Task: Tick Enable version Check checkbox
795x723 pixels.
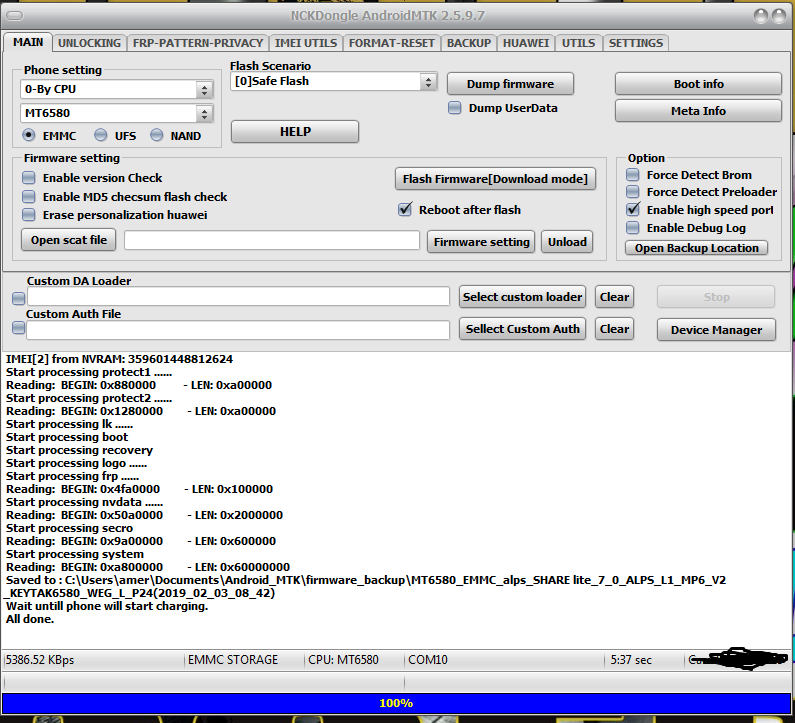Action: pyautogui.click(x=29, y=178)
